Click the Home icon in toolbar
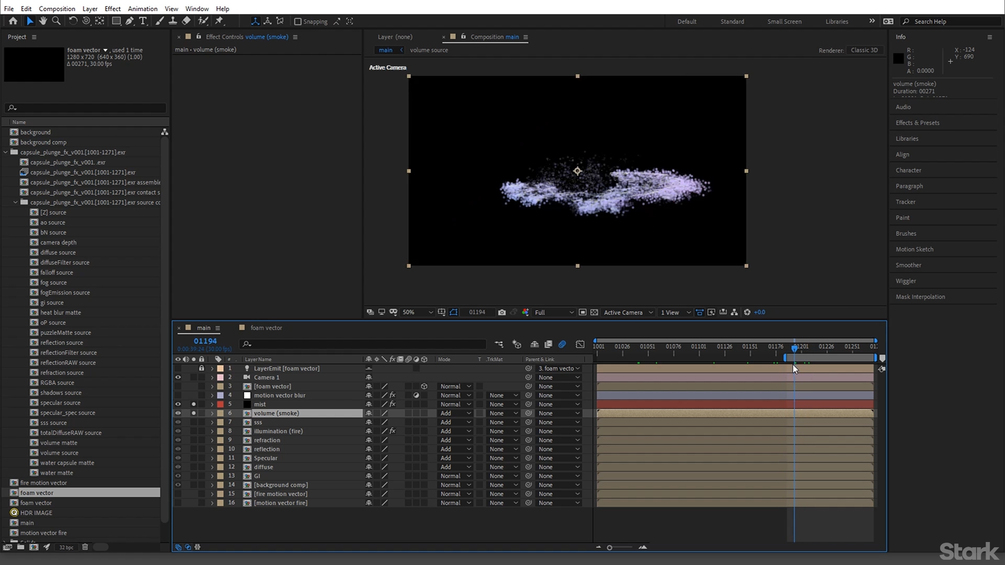Screen dimensions: 1005x565 coord(13,21)
